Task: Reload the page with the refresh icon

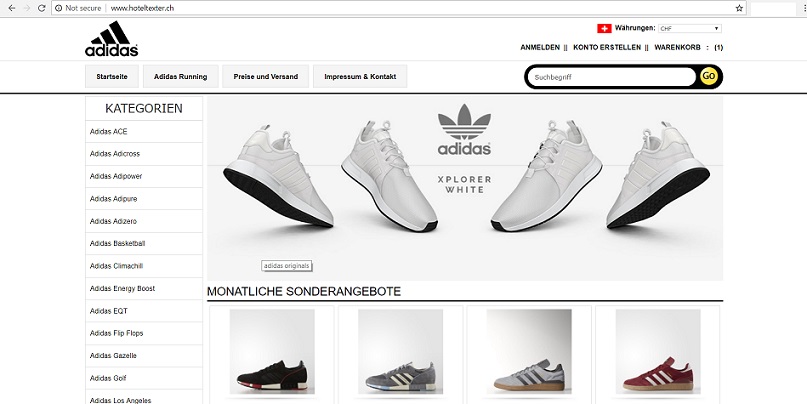Action: pos(42,8)
